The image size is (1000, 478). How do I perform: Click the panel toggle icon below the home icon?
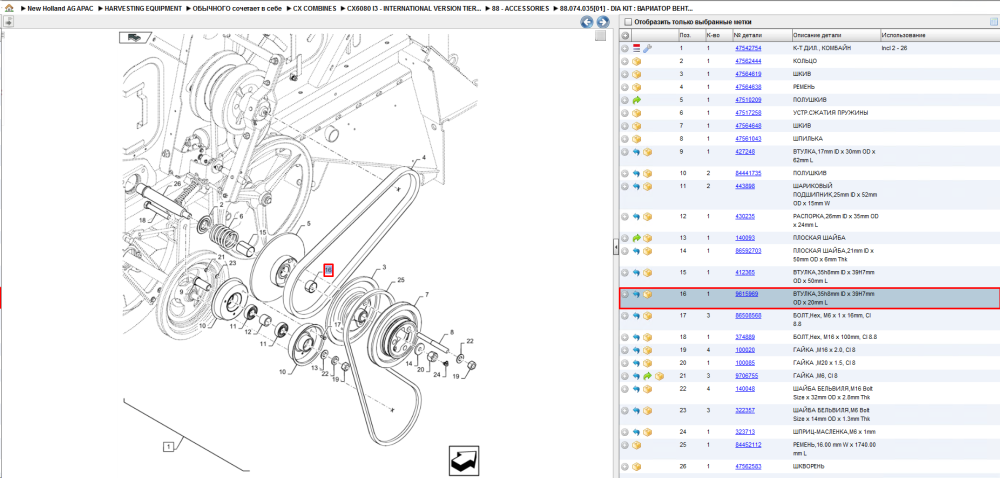tap(9, 22)
